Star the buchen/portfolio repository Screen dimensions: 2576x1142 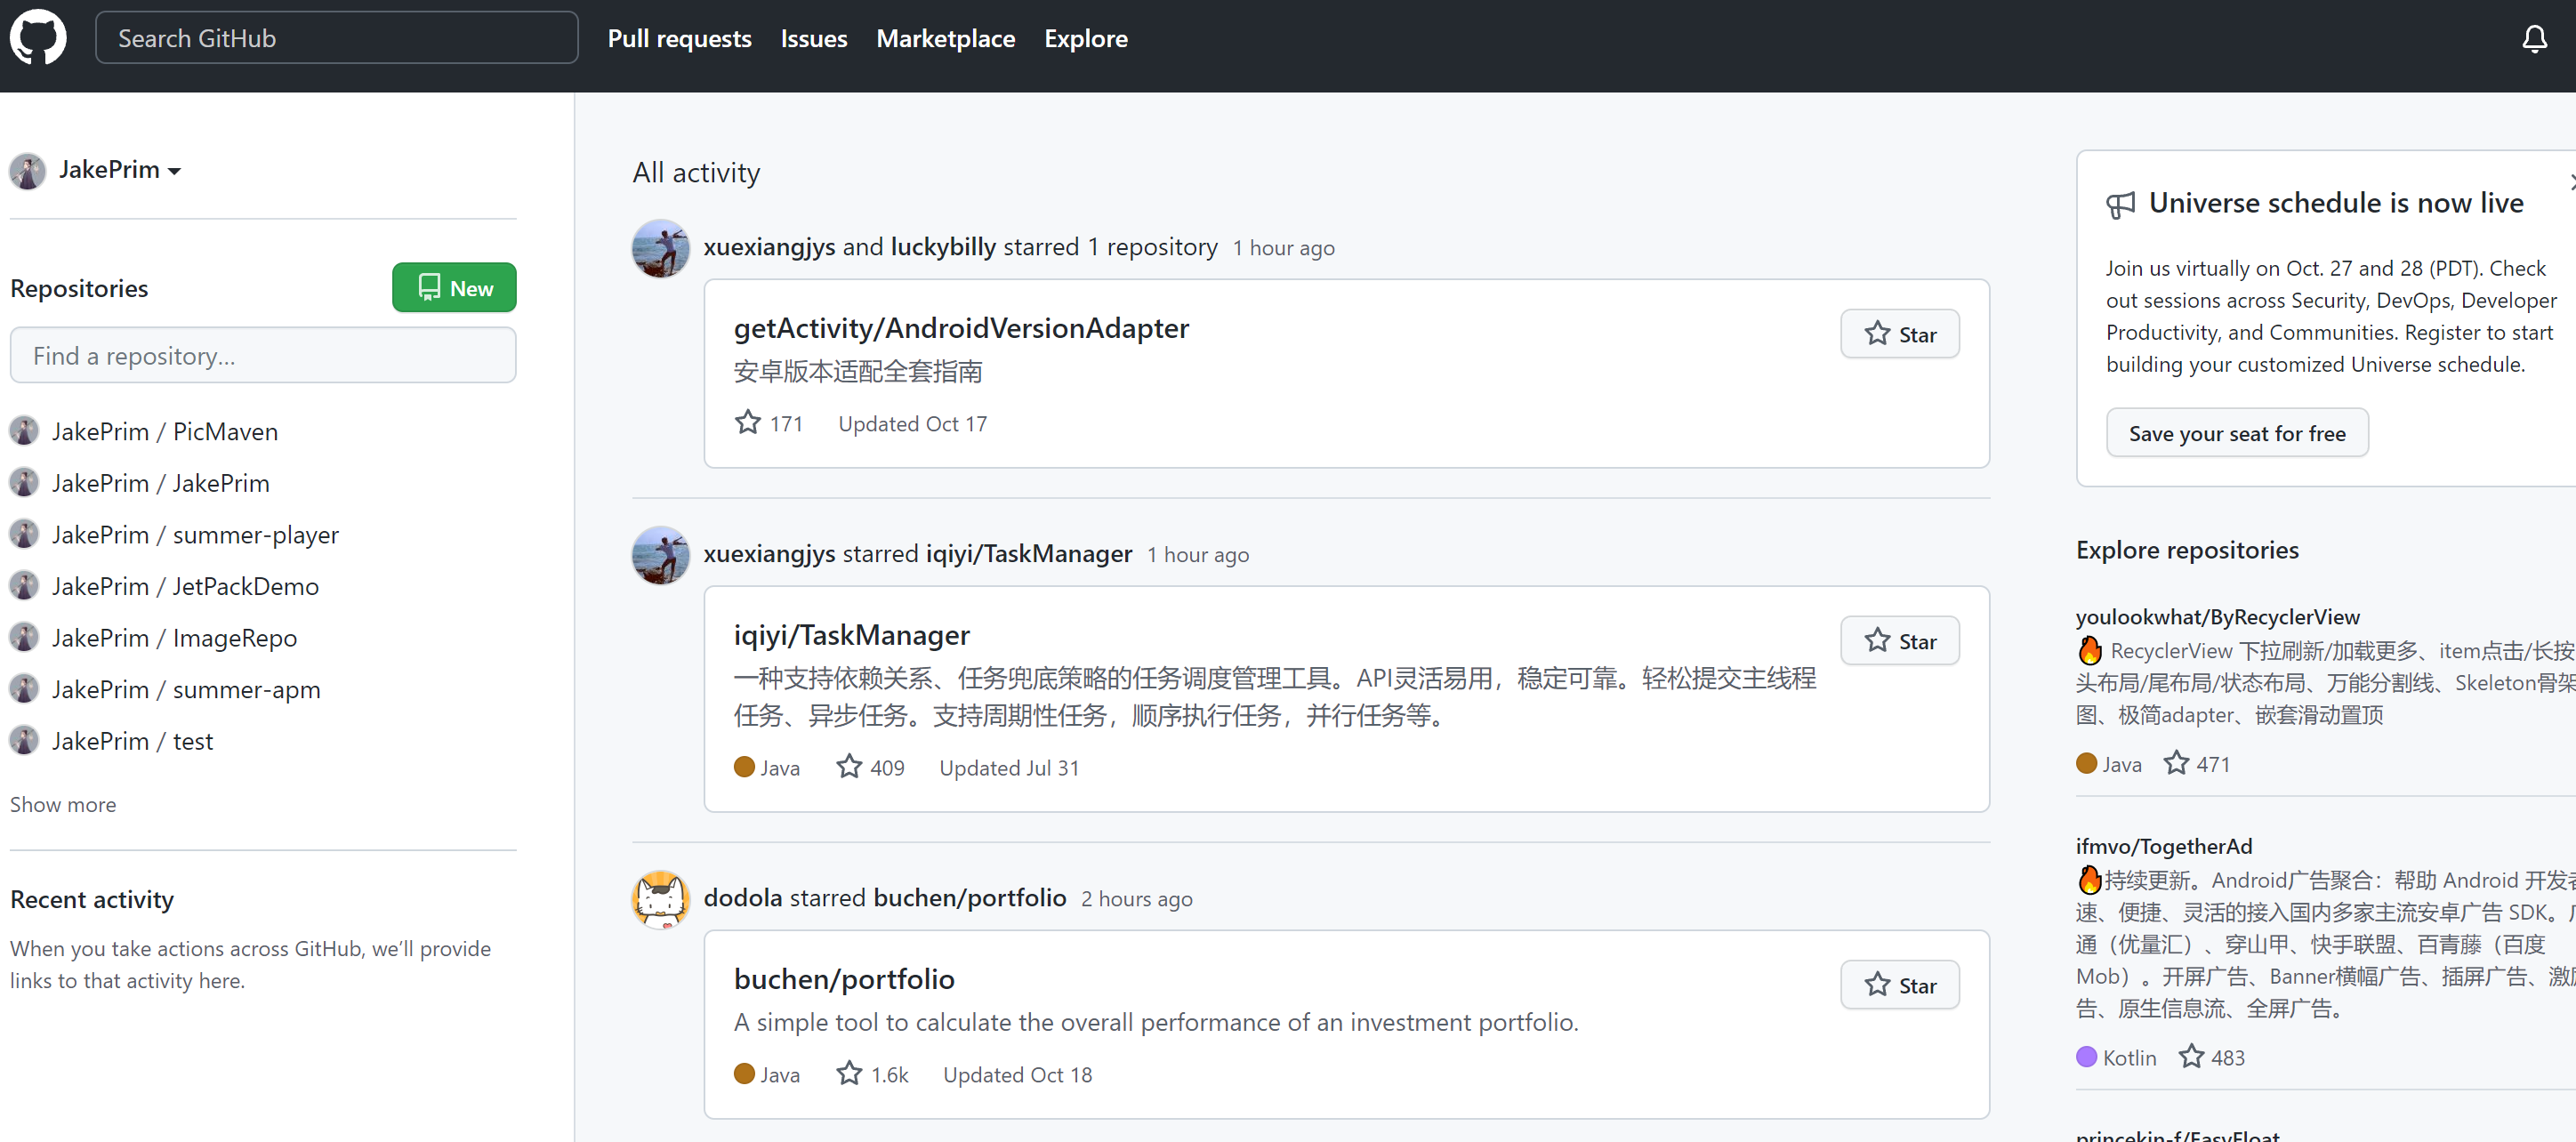(x=1899, y=985)
